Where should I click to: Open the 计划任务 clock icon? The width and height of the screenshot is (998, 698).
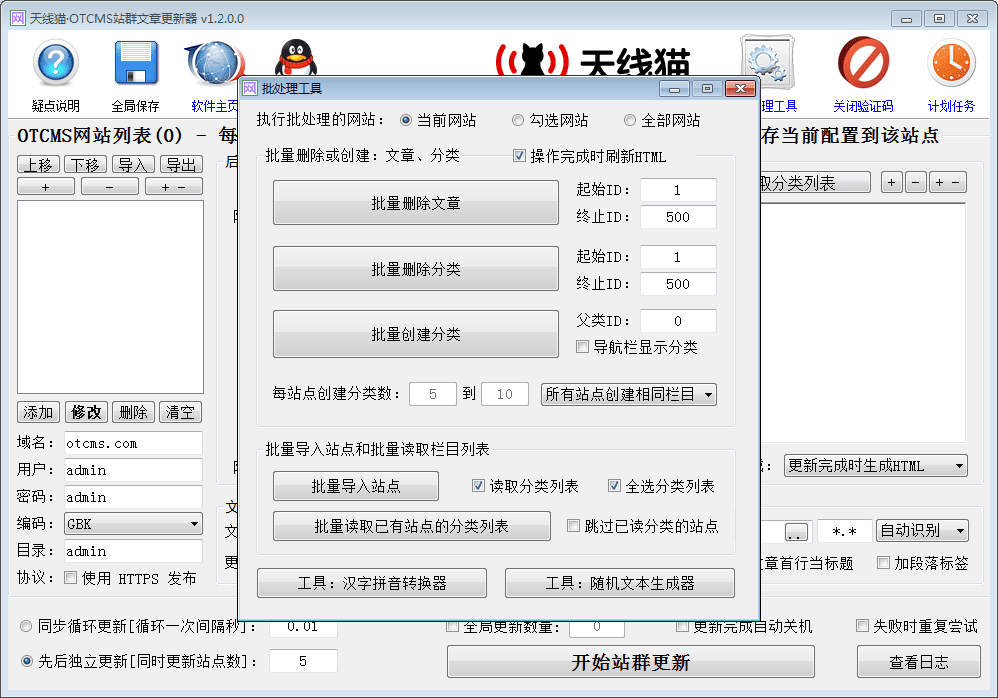pos(951,63)
